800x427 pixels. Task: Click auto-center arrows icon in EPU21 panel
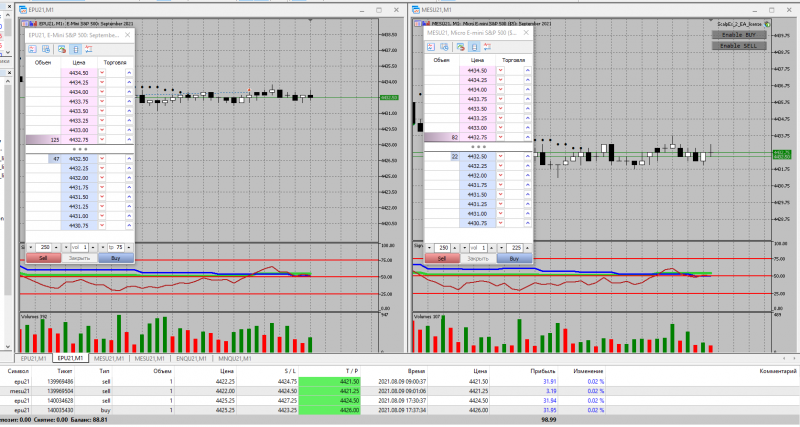[89, 49]
